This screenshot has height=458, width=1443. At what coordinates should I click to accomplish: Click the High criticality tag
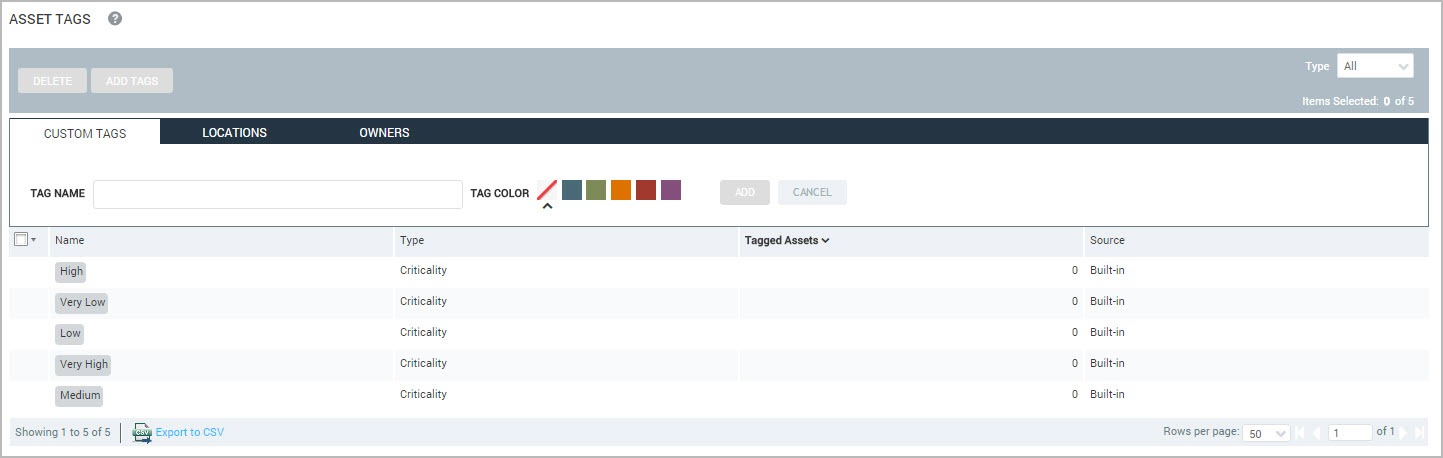71,271
